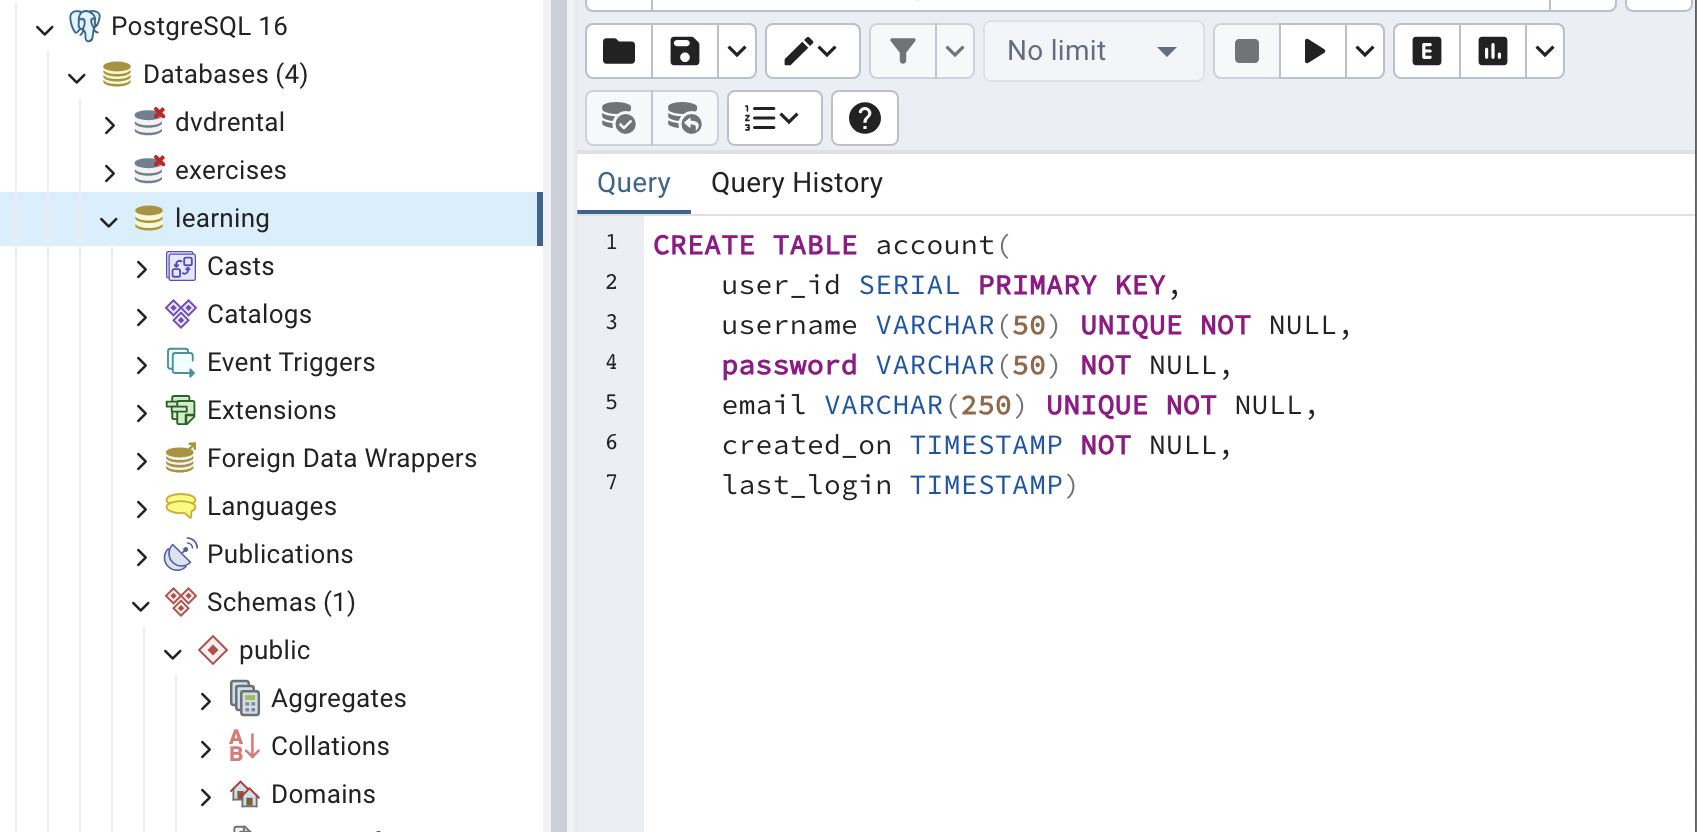Expand the Collations node
1697x832 pixels.
point(205,748)
